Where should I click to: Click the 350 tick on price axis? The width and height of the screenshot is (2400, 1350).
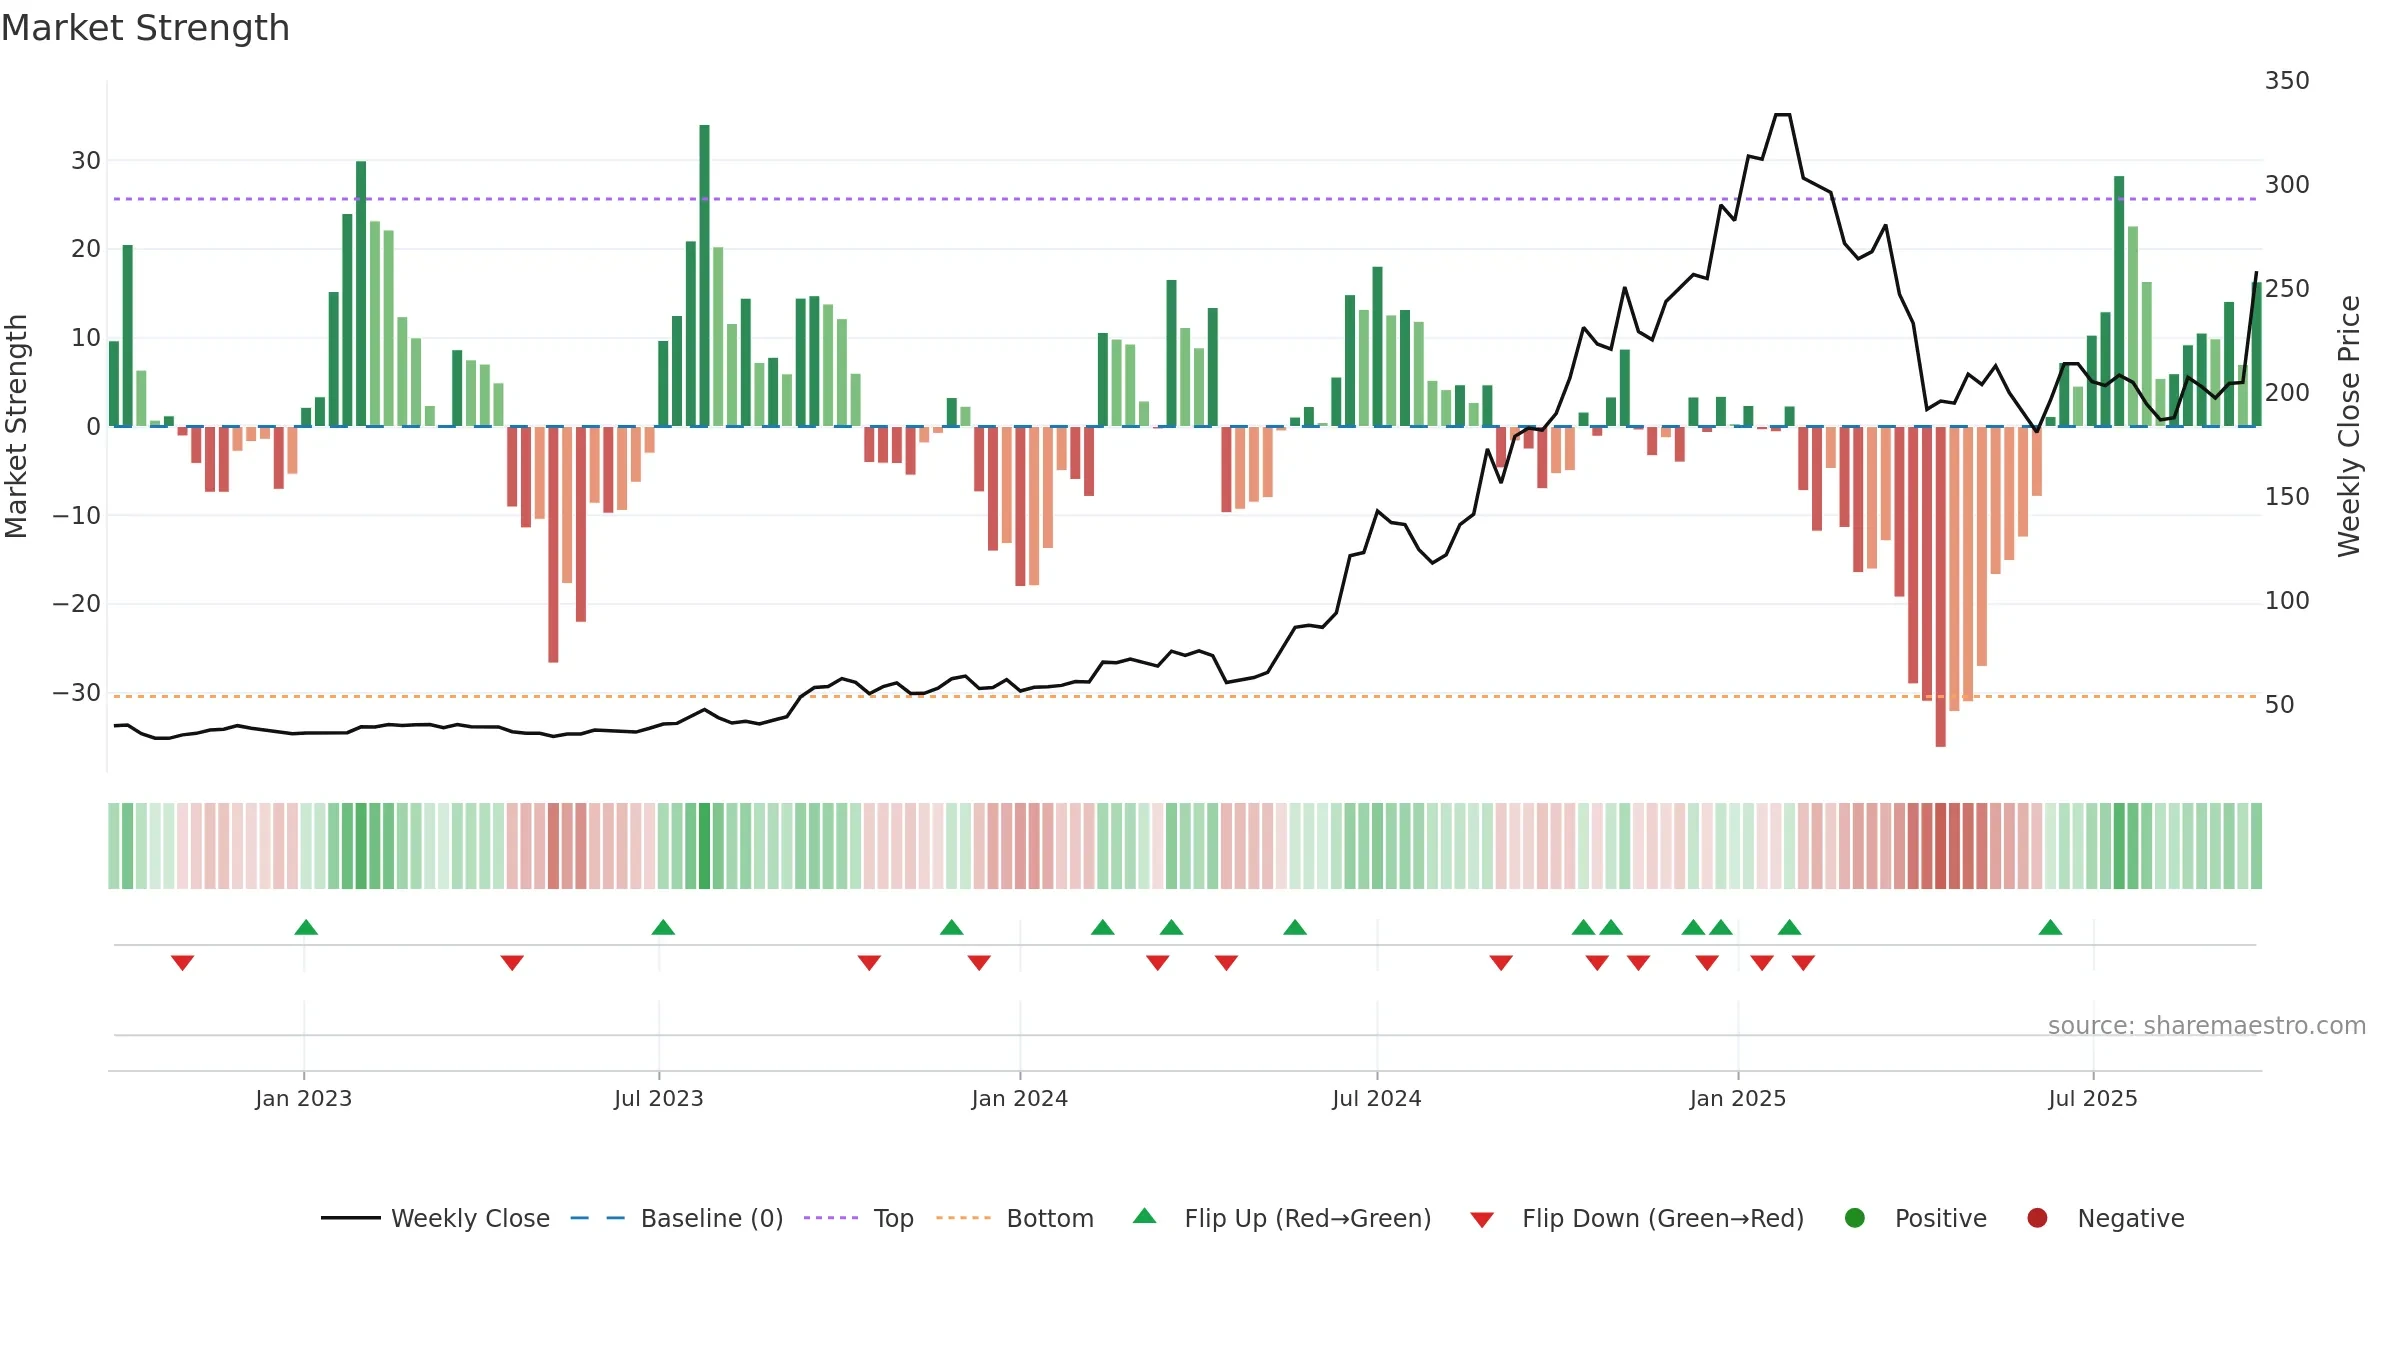click(x=2287, y=81)
